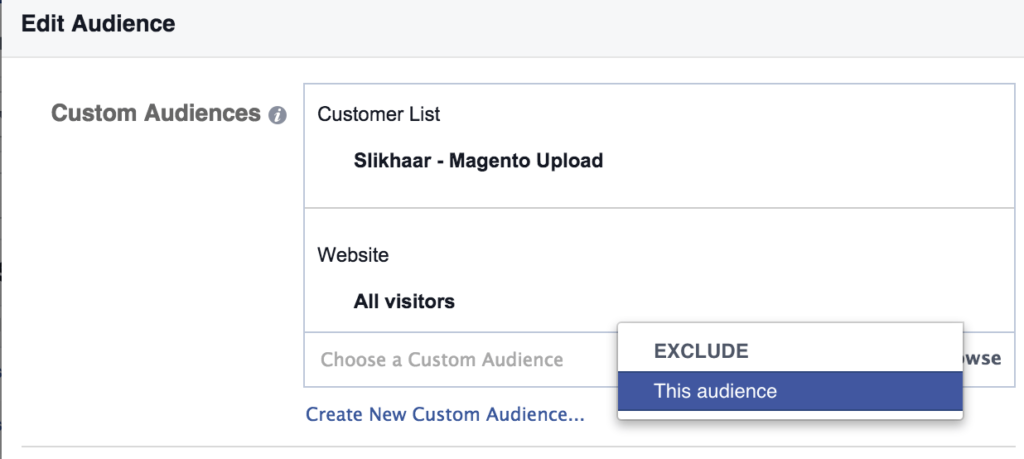
Task: Click the Website category label
Action: (353, 255)
